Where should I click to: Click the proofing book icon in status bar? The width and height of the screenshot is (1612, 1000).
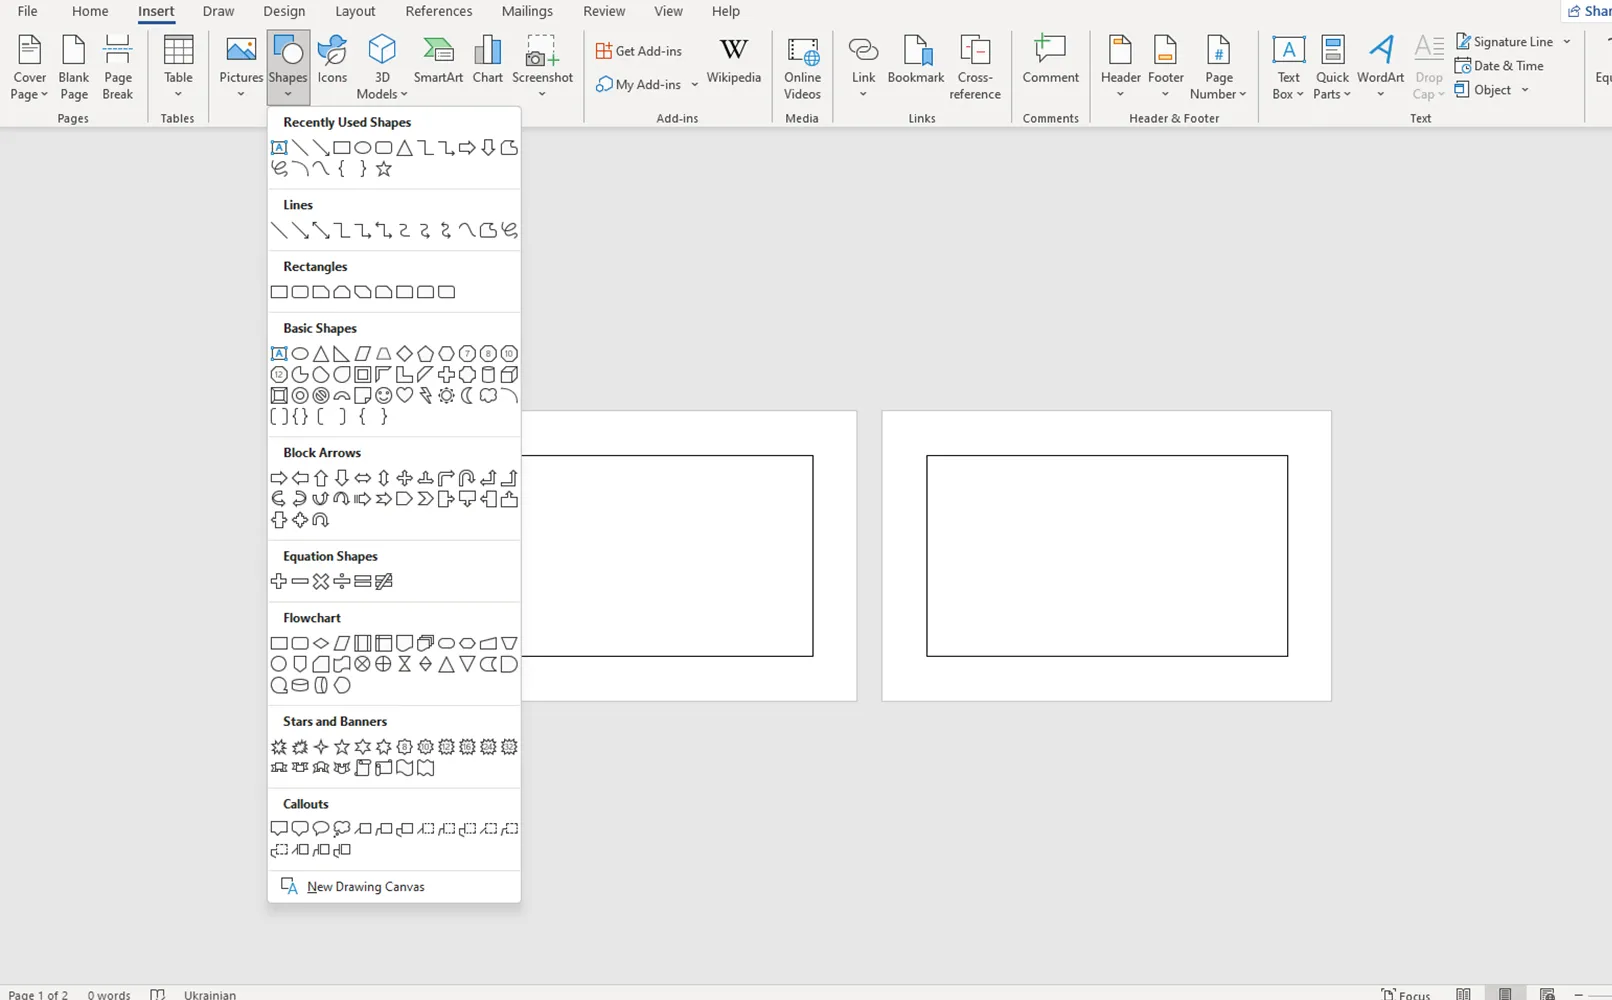point(157,994)
